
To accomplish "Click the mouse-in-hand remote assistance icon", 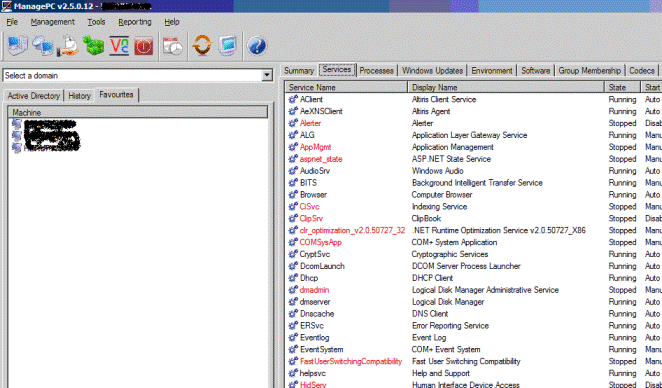I will coord(68,46).
